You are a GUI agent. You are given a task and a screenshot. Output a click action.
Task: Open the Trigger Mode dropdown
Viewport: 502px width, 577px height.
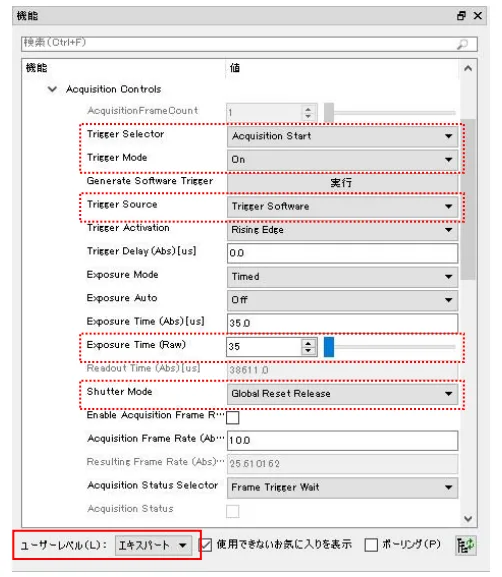342,160
